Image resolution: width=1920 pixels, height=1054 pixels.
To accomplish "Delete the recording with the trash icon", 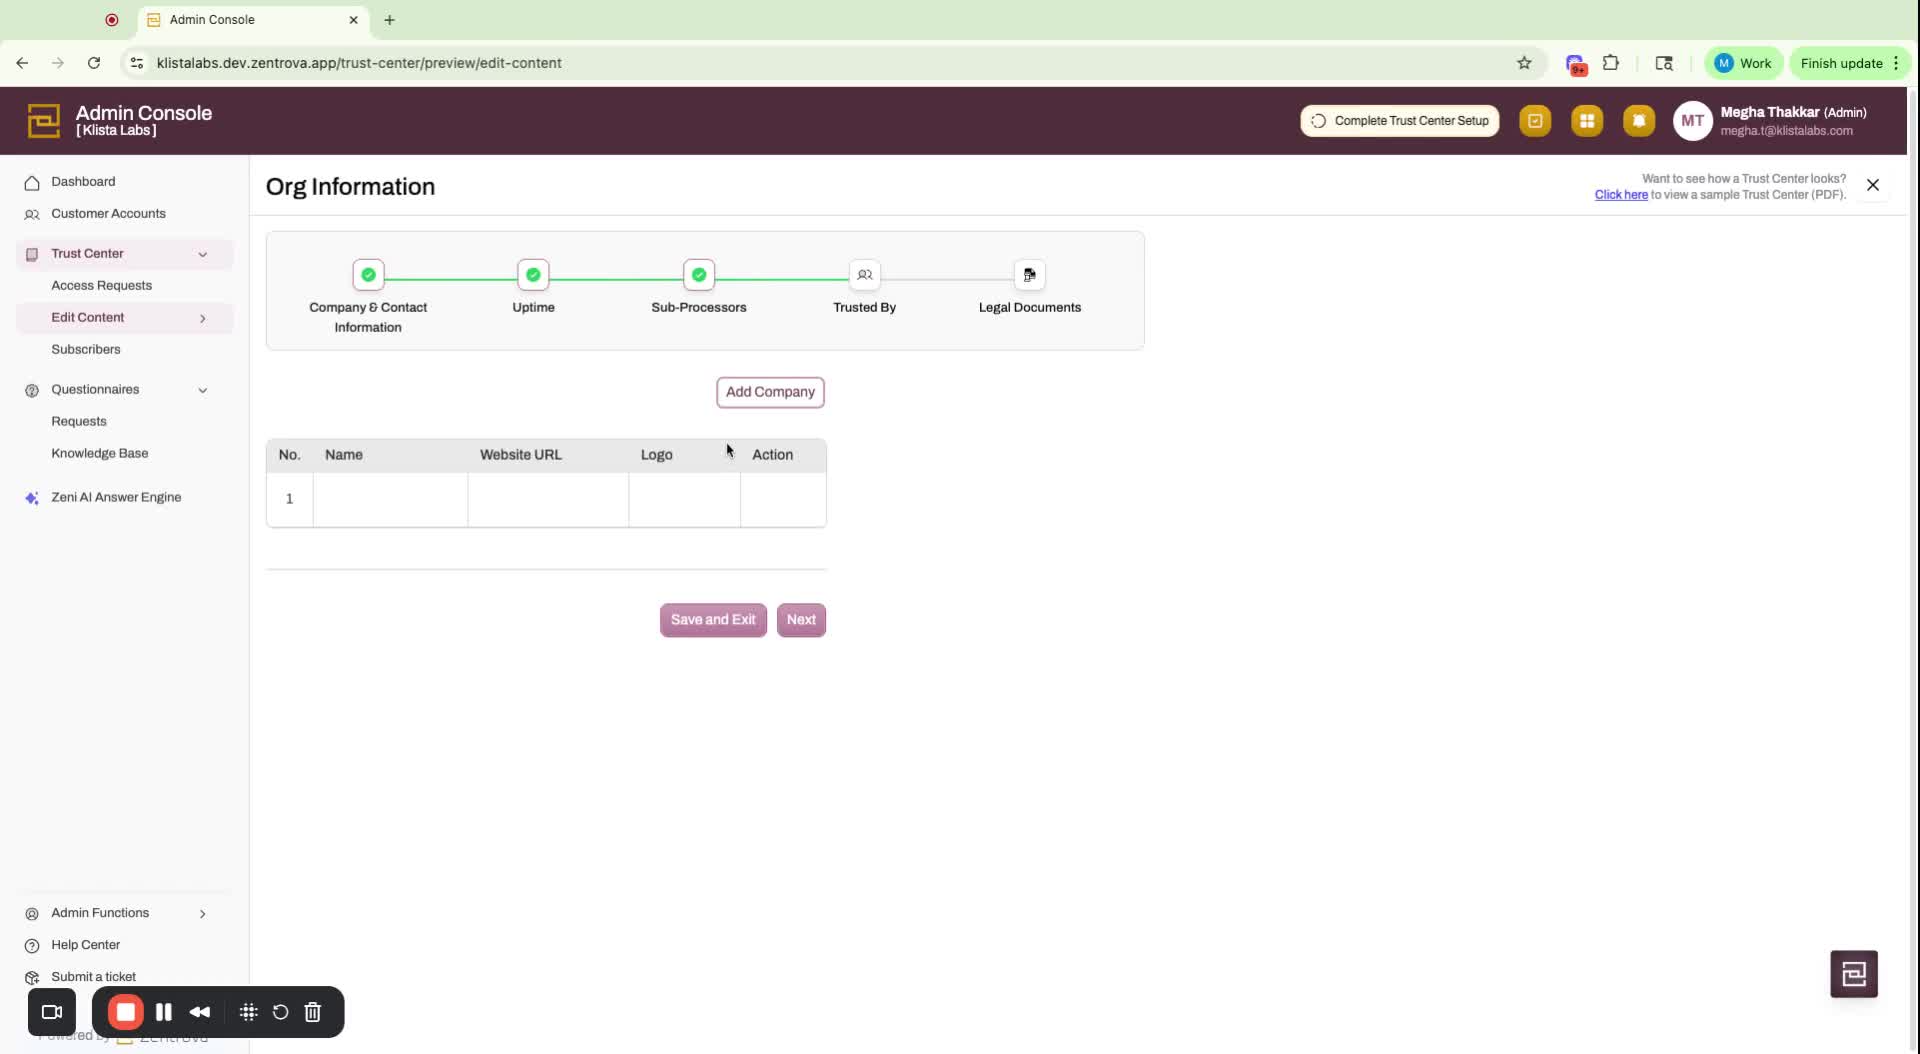I will 313,1012.
